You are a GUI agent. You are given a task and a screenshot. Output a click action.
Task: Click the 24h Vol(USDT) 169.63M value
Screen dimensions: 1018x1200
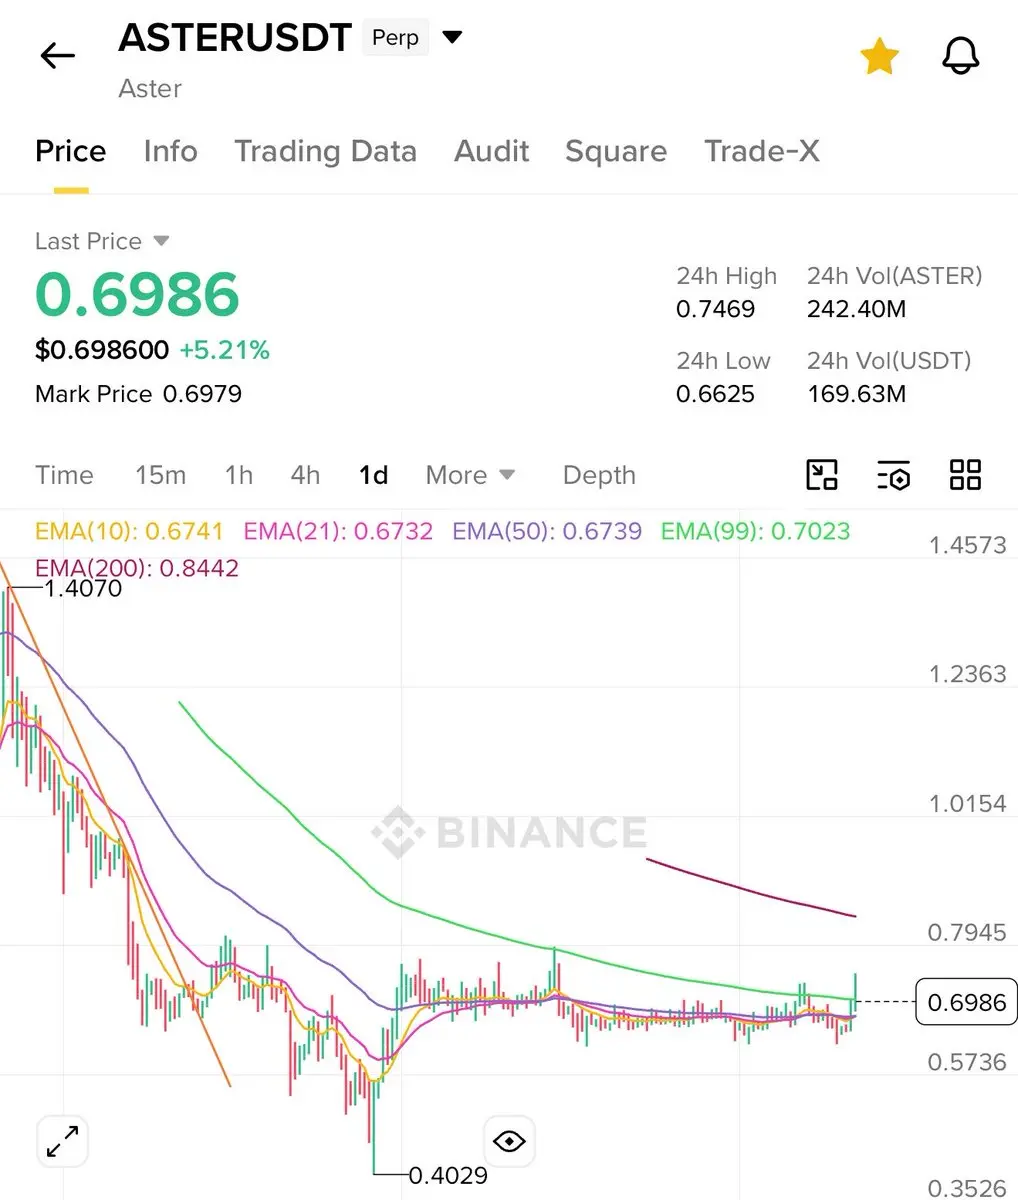[857, 394]
